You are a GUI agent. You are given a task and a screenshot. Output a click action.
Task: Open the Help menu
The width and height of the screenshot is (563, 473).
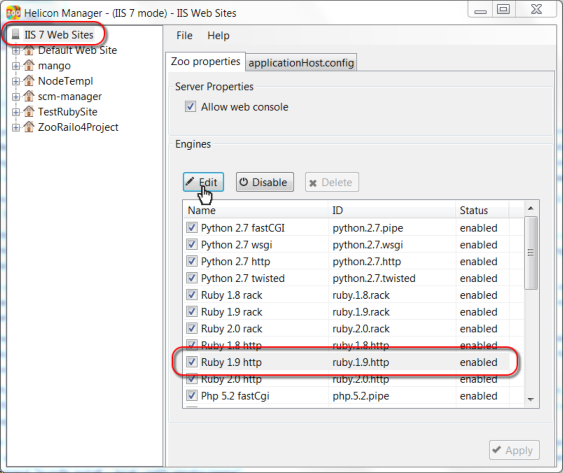point(218,35)
